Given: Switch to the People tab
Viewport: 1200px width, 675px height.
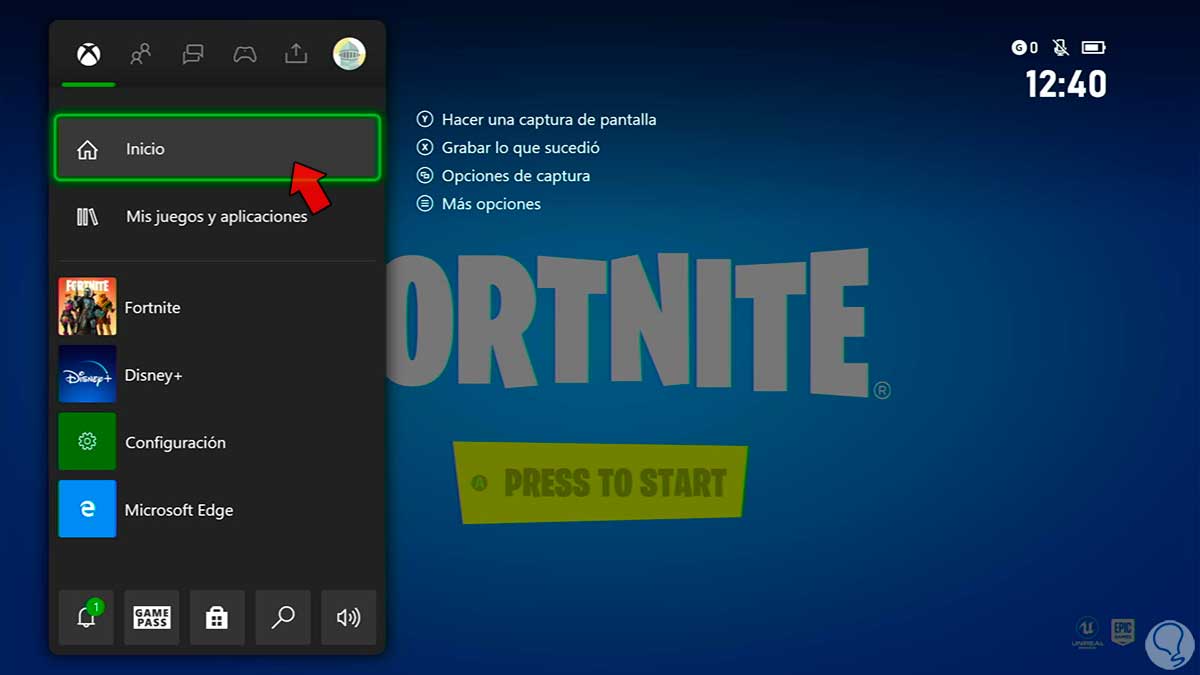Looking at the screenshot, I should pos(141,54).
